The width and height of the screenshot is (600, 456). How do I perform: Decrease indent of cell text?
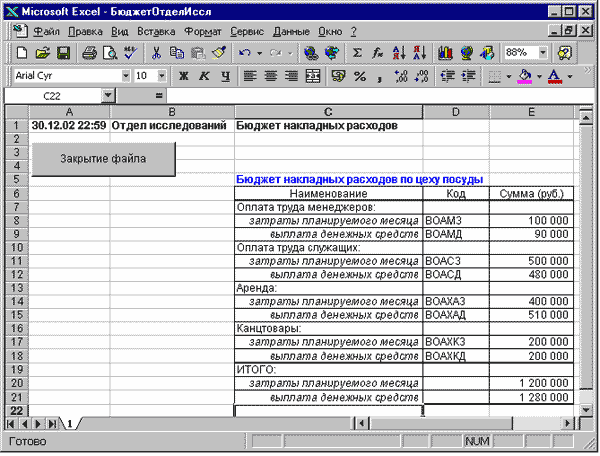click(447, 76)
